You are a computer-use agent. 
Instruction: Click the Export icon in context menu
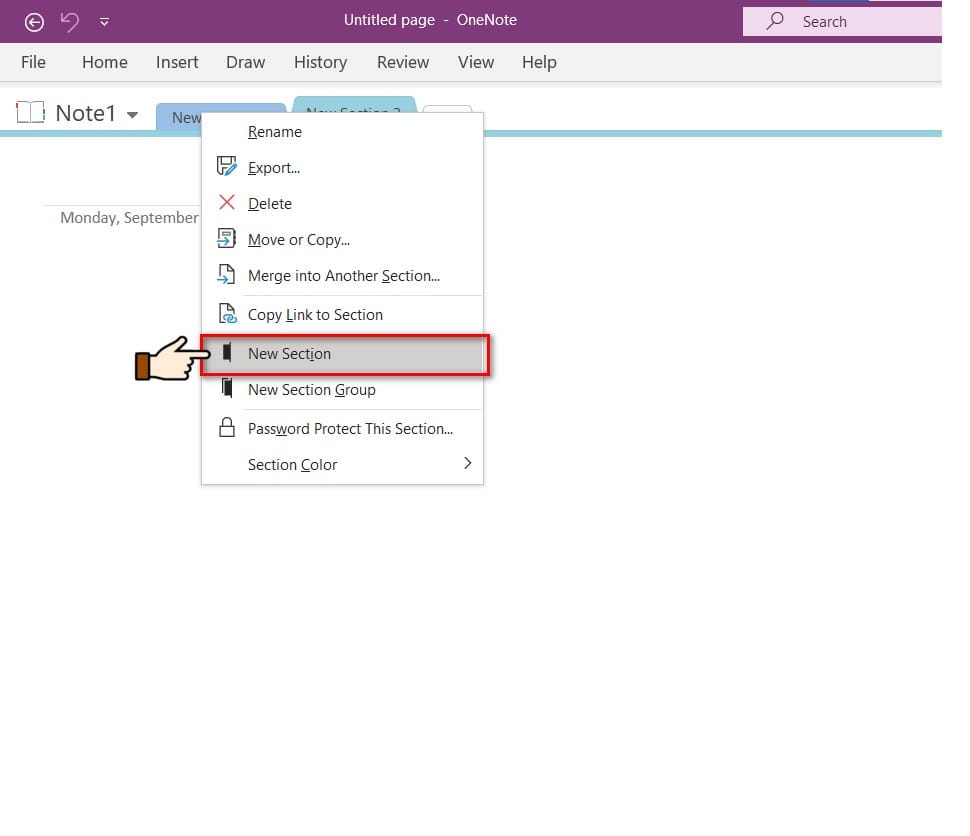226,166
